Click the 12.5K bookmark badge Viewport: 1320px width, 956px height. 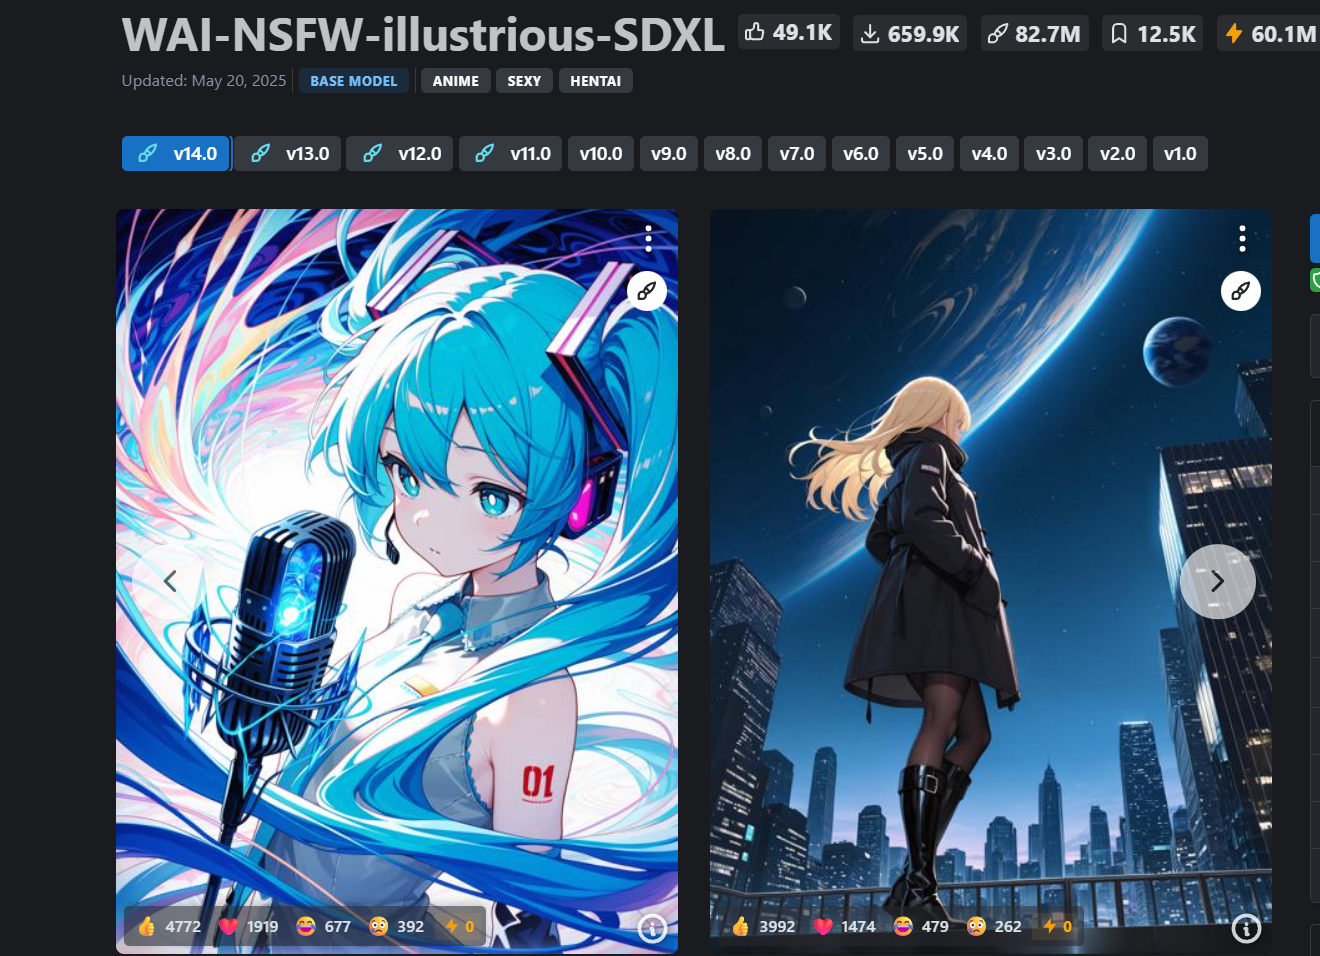click(1153, 34)
